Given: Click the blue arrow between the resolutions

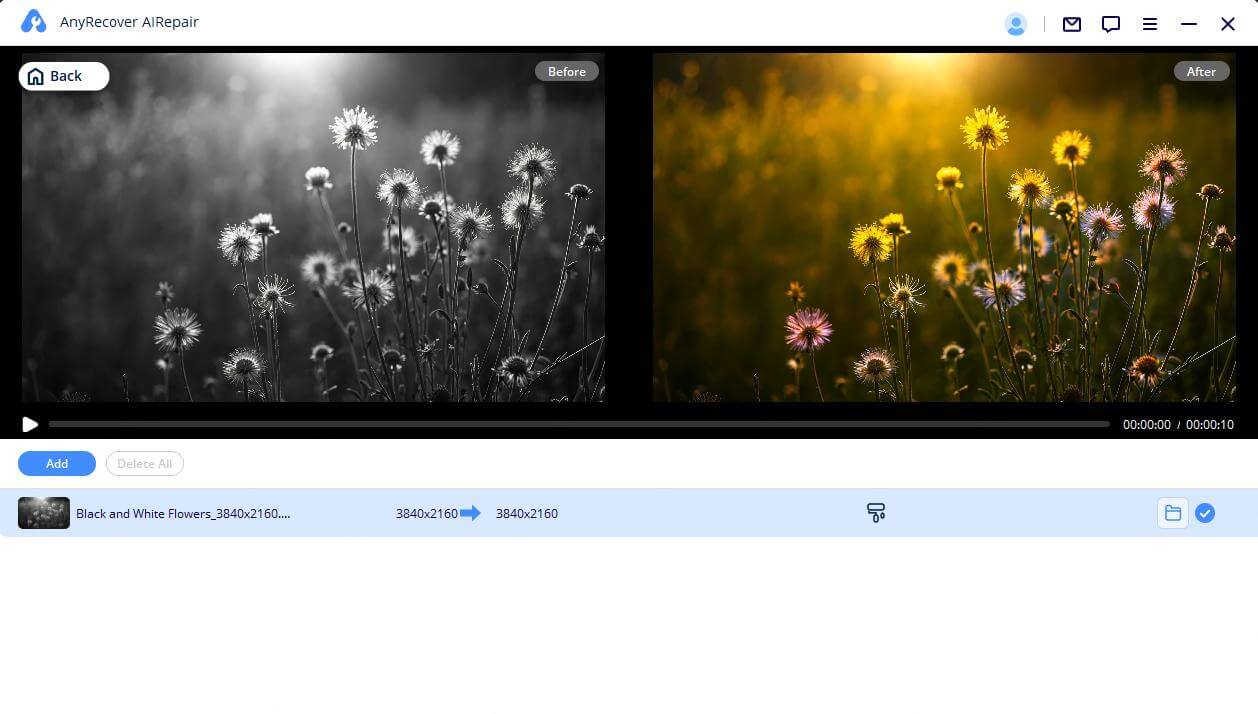Looking at the screenshot, I should point(470,513).
